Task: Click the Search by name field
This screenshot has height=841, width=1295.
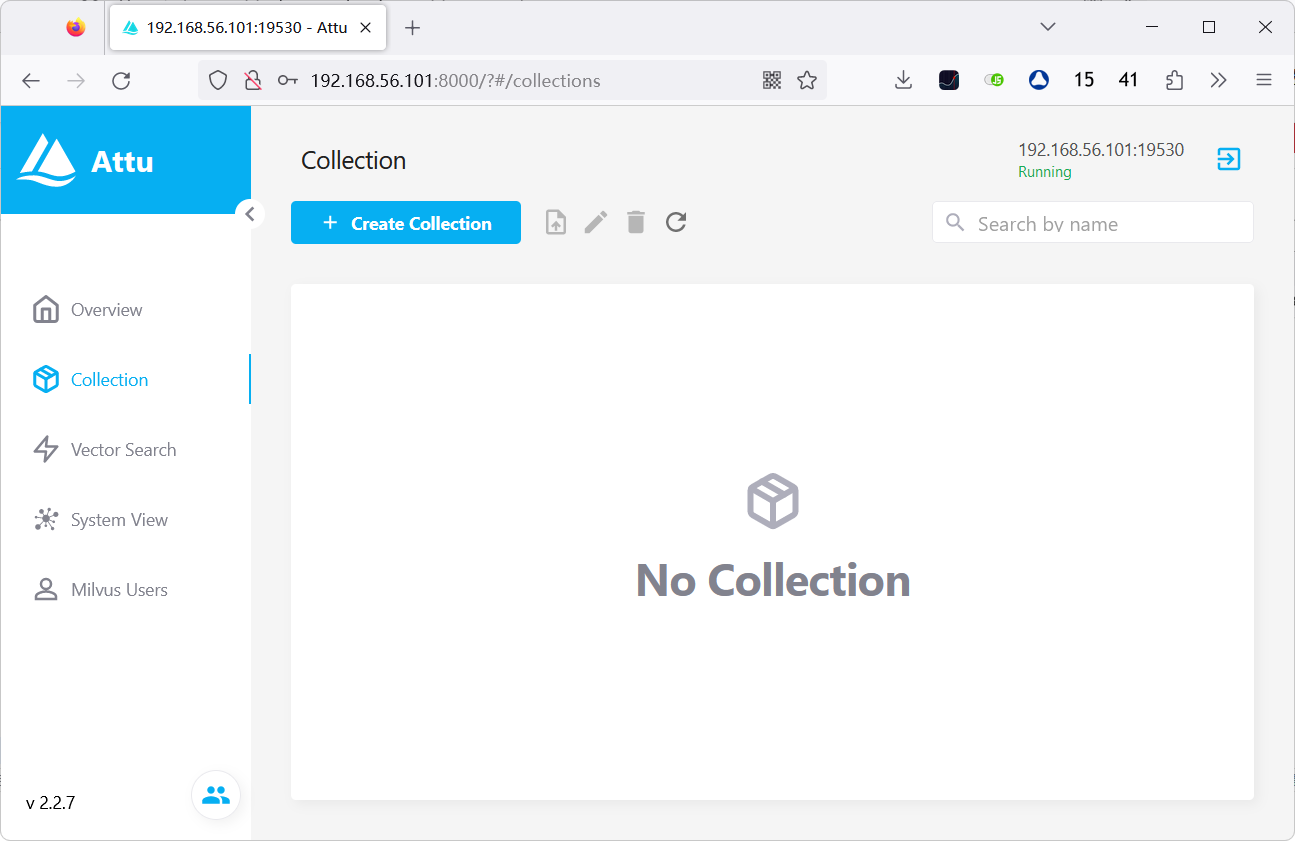Action: click(1093, 222)
